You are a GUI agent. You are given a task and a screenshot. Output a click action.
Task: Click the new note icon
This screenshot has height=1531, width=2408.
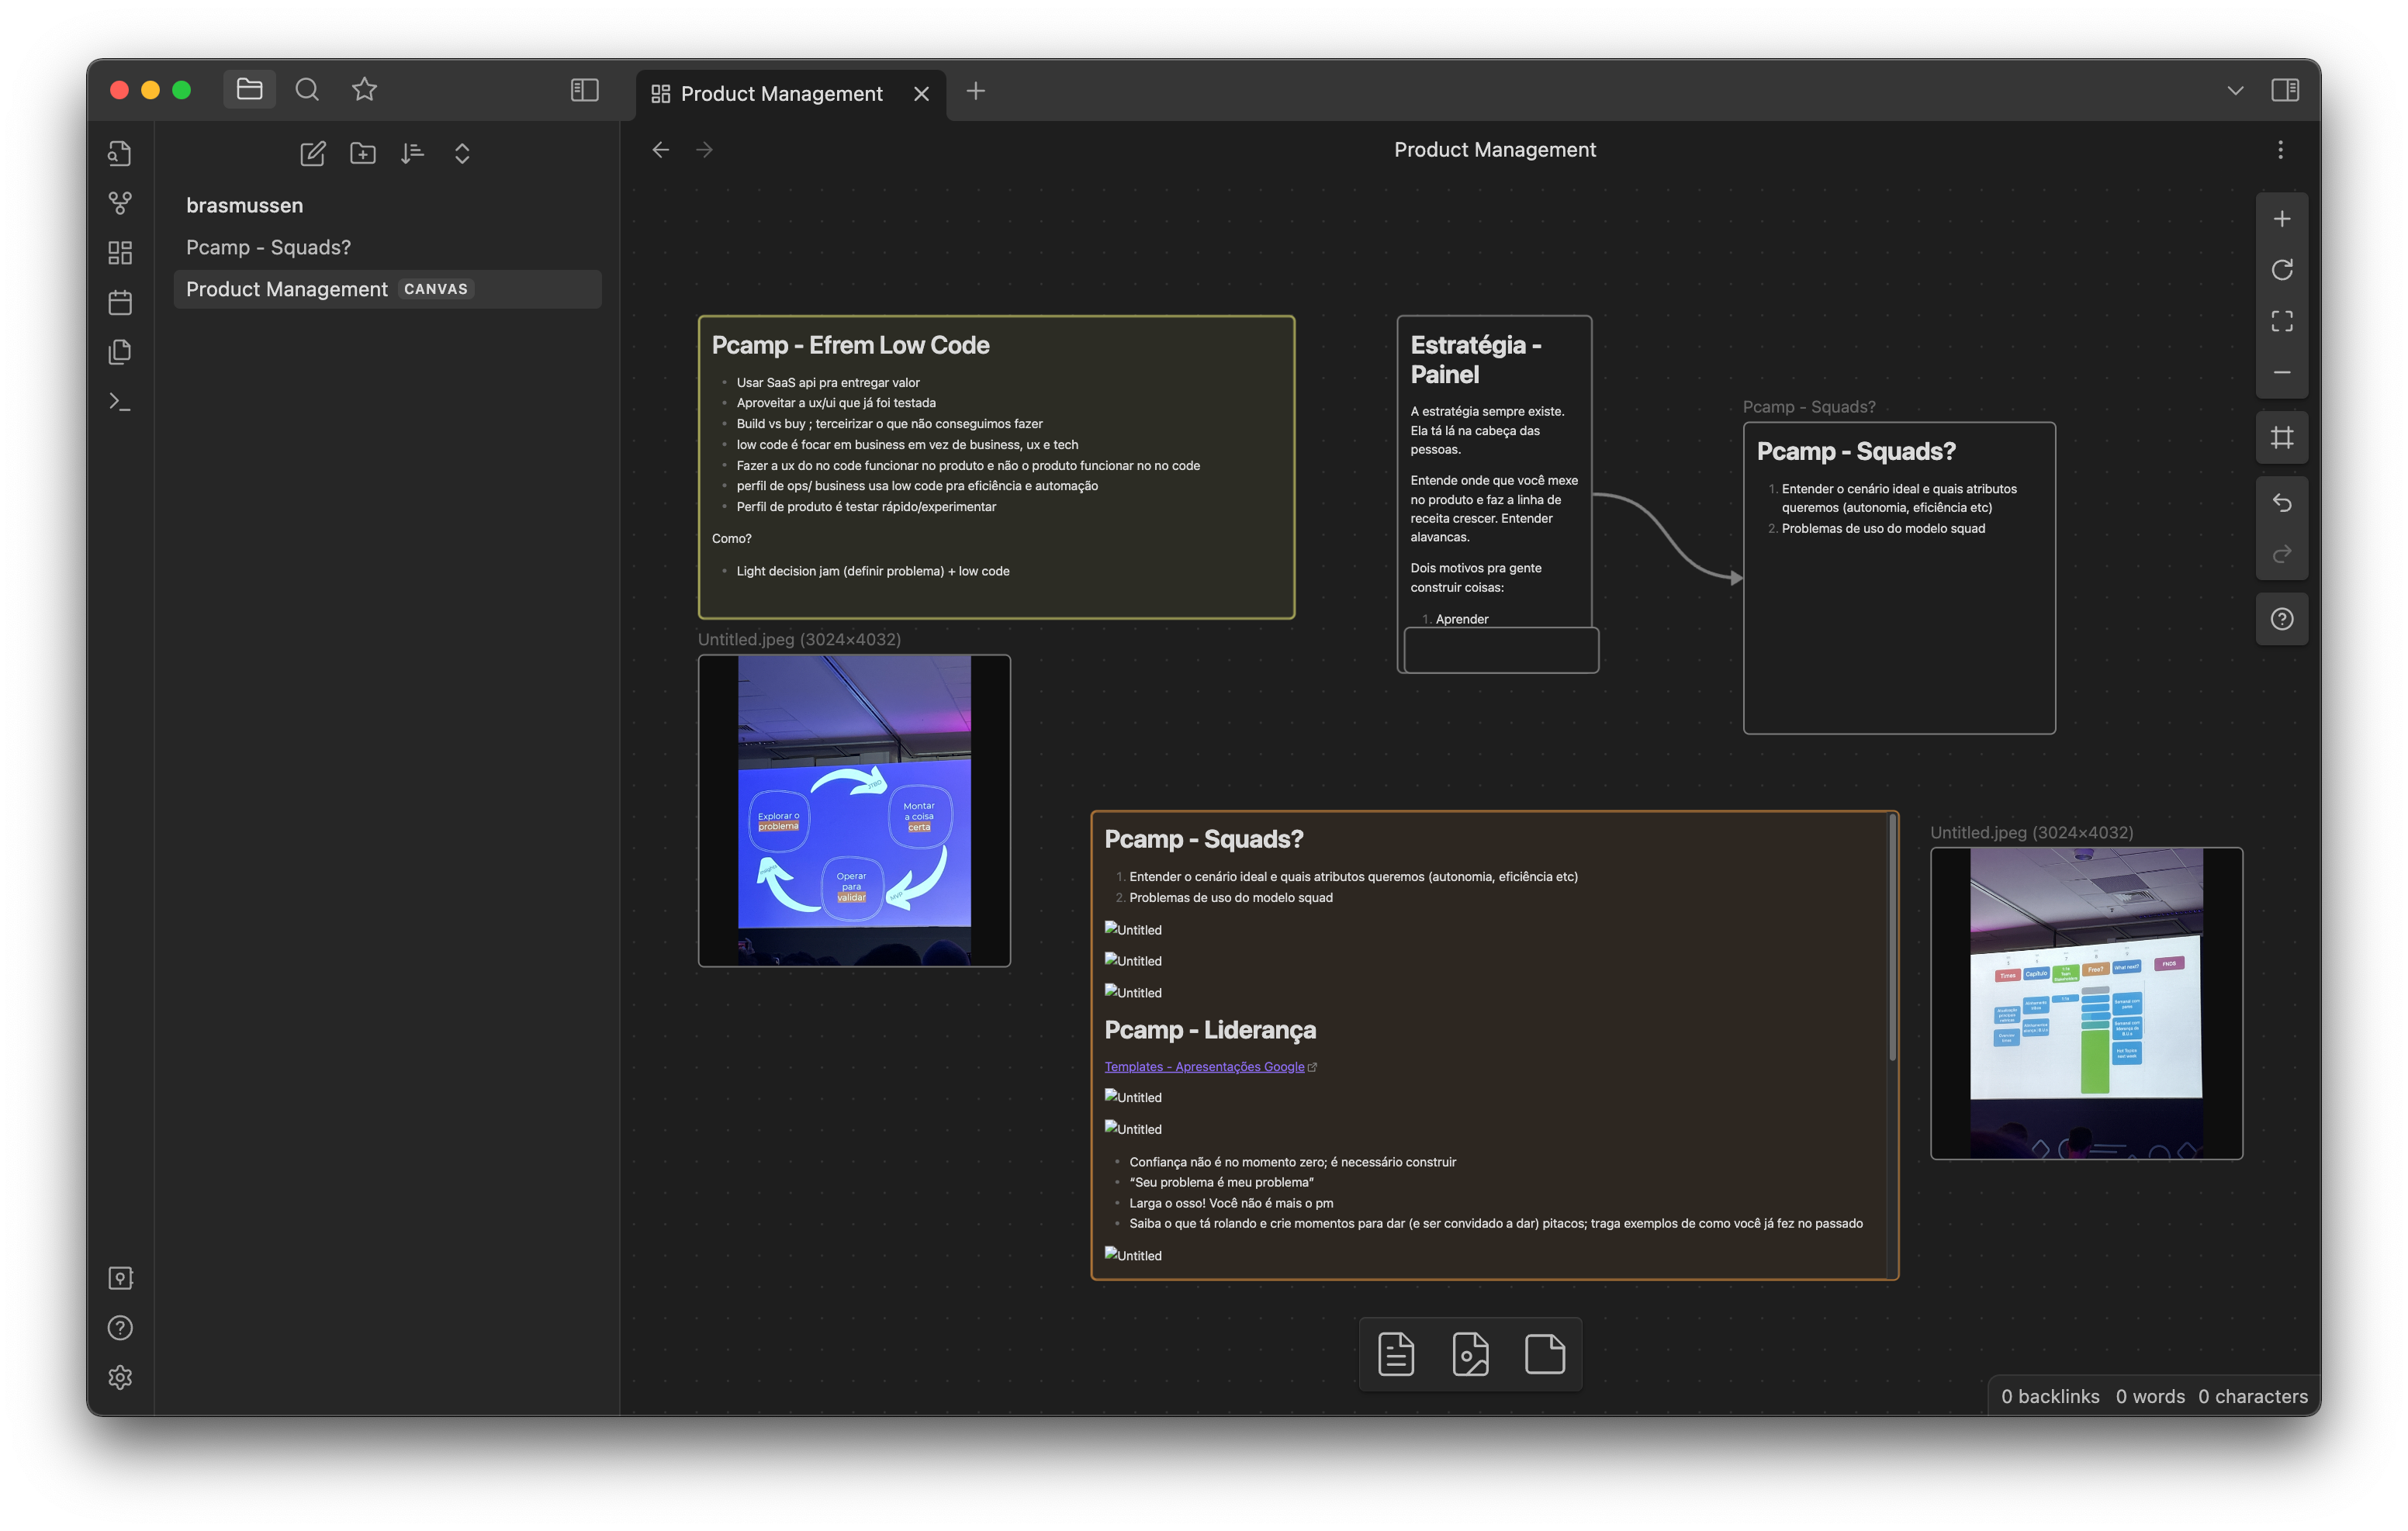click(x=313, y=153)
